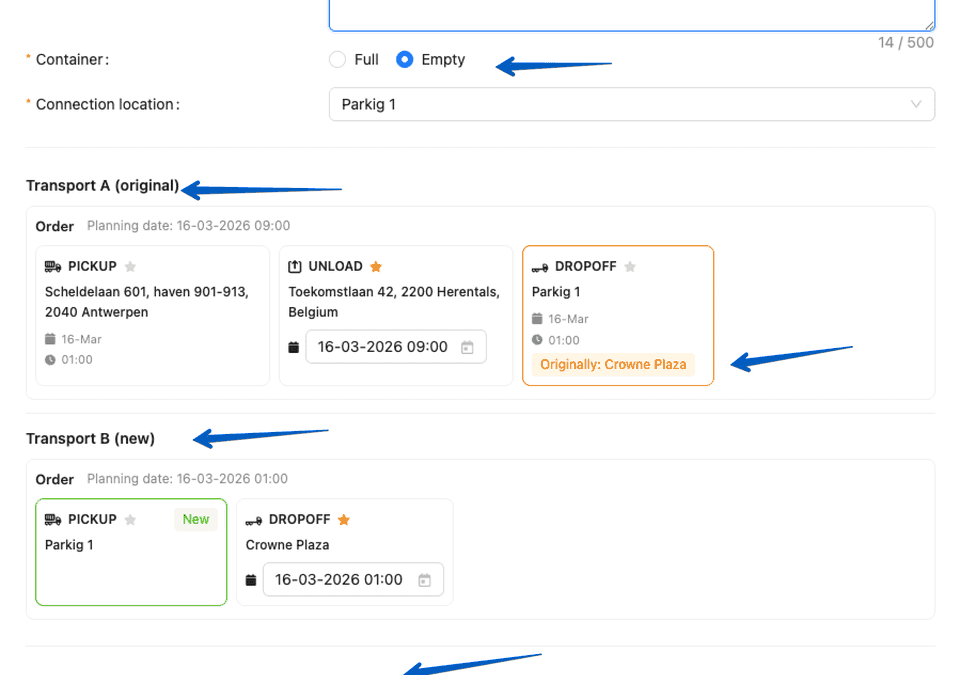Click the Crowne Plaza dropoff location text
Screen dimensions: 960x675
pyautogui.click(x=287, y=545)
